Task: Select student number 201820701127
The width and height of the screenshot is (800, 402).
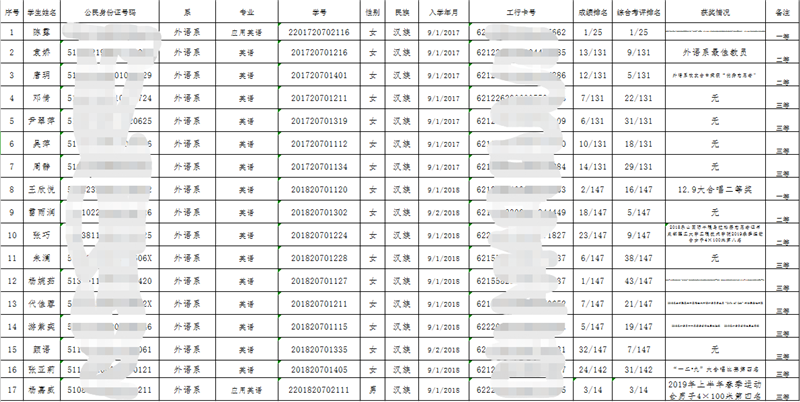Action: pos(319,281)
